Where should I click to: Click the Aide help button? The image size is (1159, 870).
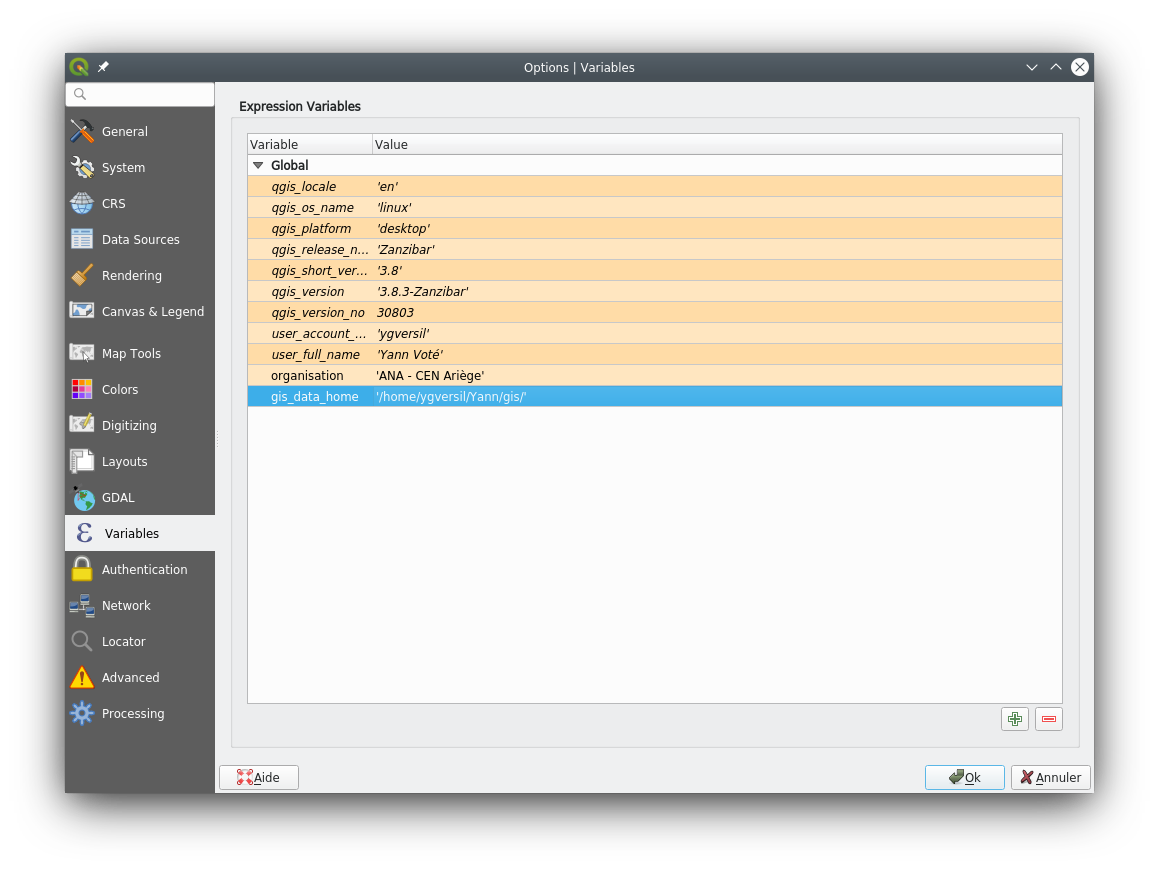click(x=259, y=778)
